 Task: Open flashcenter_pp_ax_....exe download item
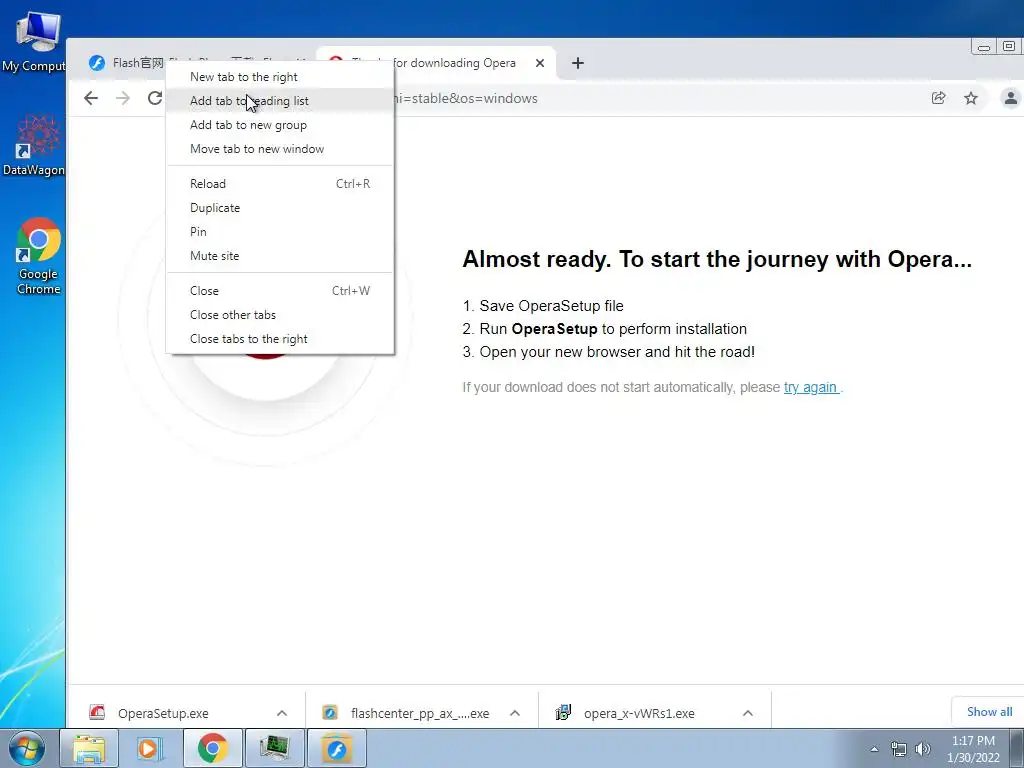(x=420, y=713)
